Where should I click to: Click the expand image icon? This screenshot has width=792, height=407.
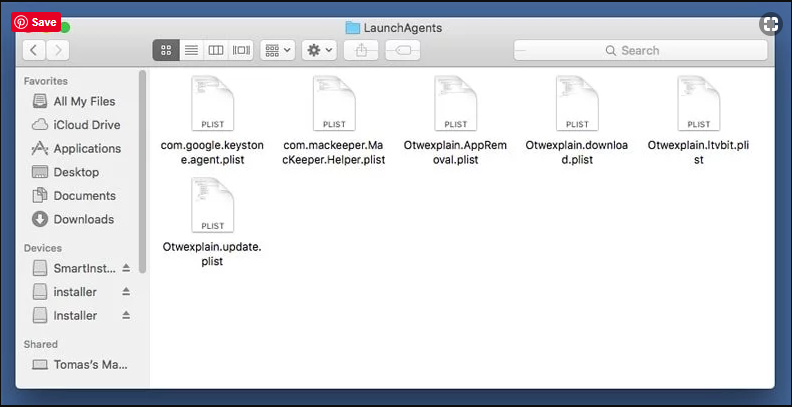click(x=771, y=24)
